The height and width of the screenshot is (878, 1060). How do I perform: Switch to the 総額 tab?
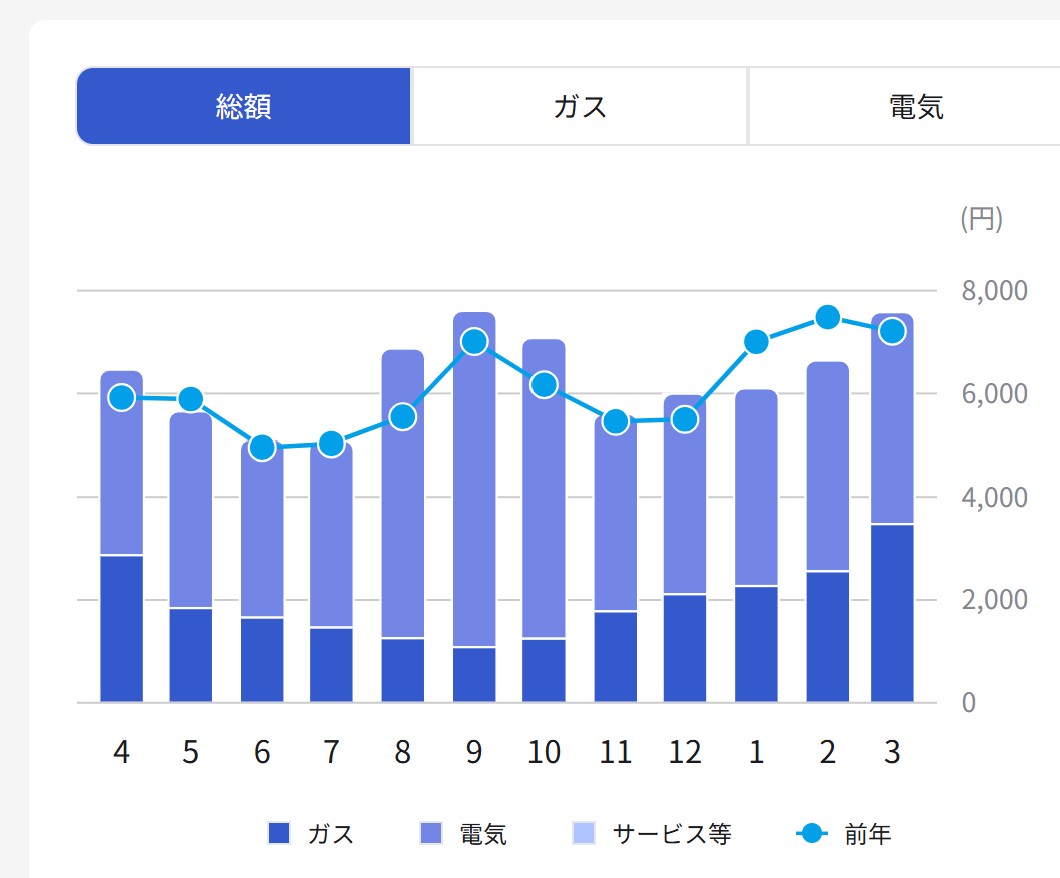(x=243, y=107)
